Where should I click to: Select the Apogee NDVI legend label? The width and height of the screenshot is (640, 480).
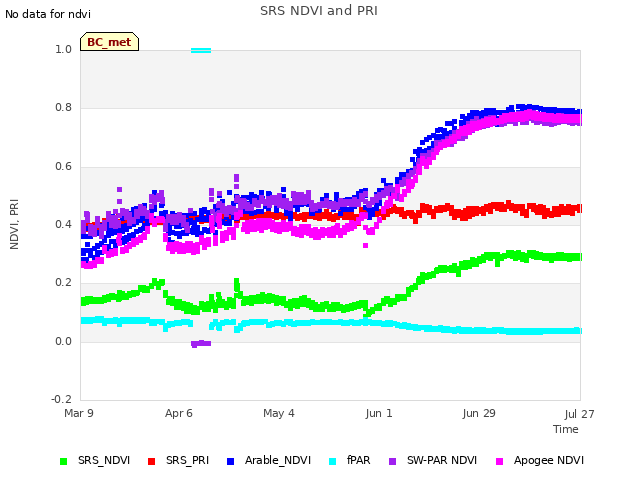[549, 460]
